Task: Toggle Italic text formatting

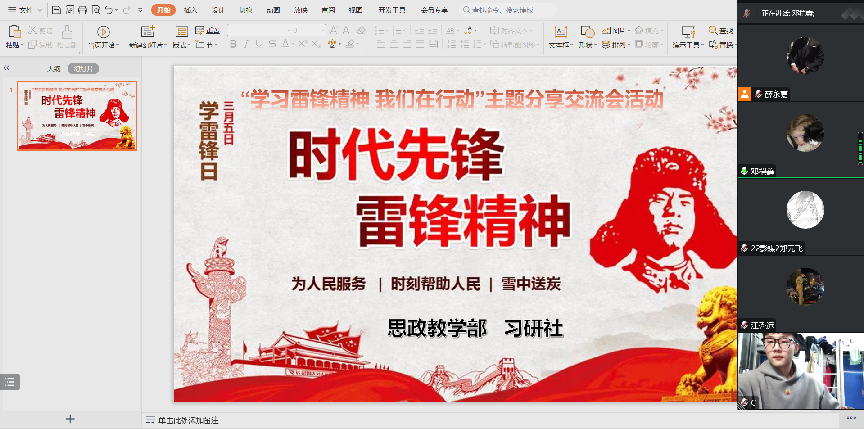Action: click(x=246, y=45)
